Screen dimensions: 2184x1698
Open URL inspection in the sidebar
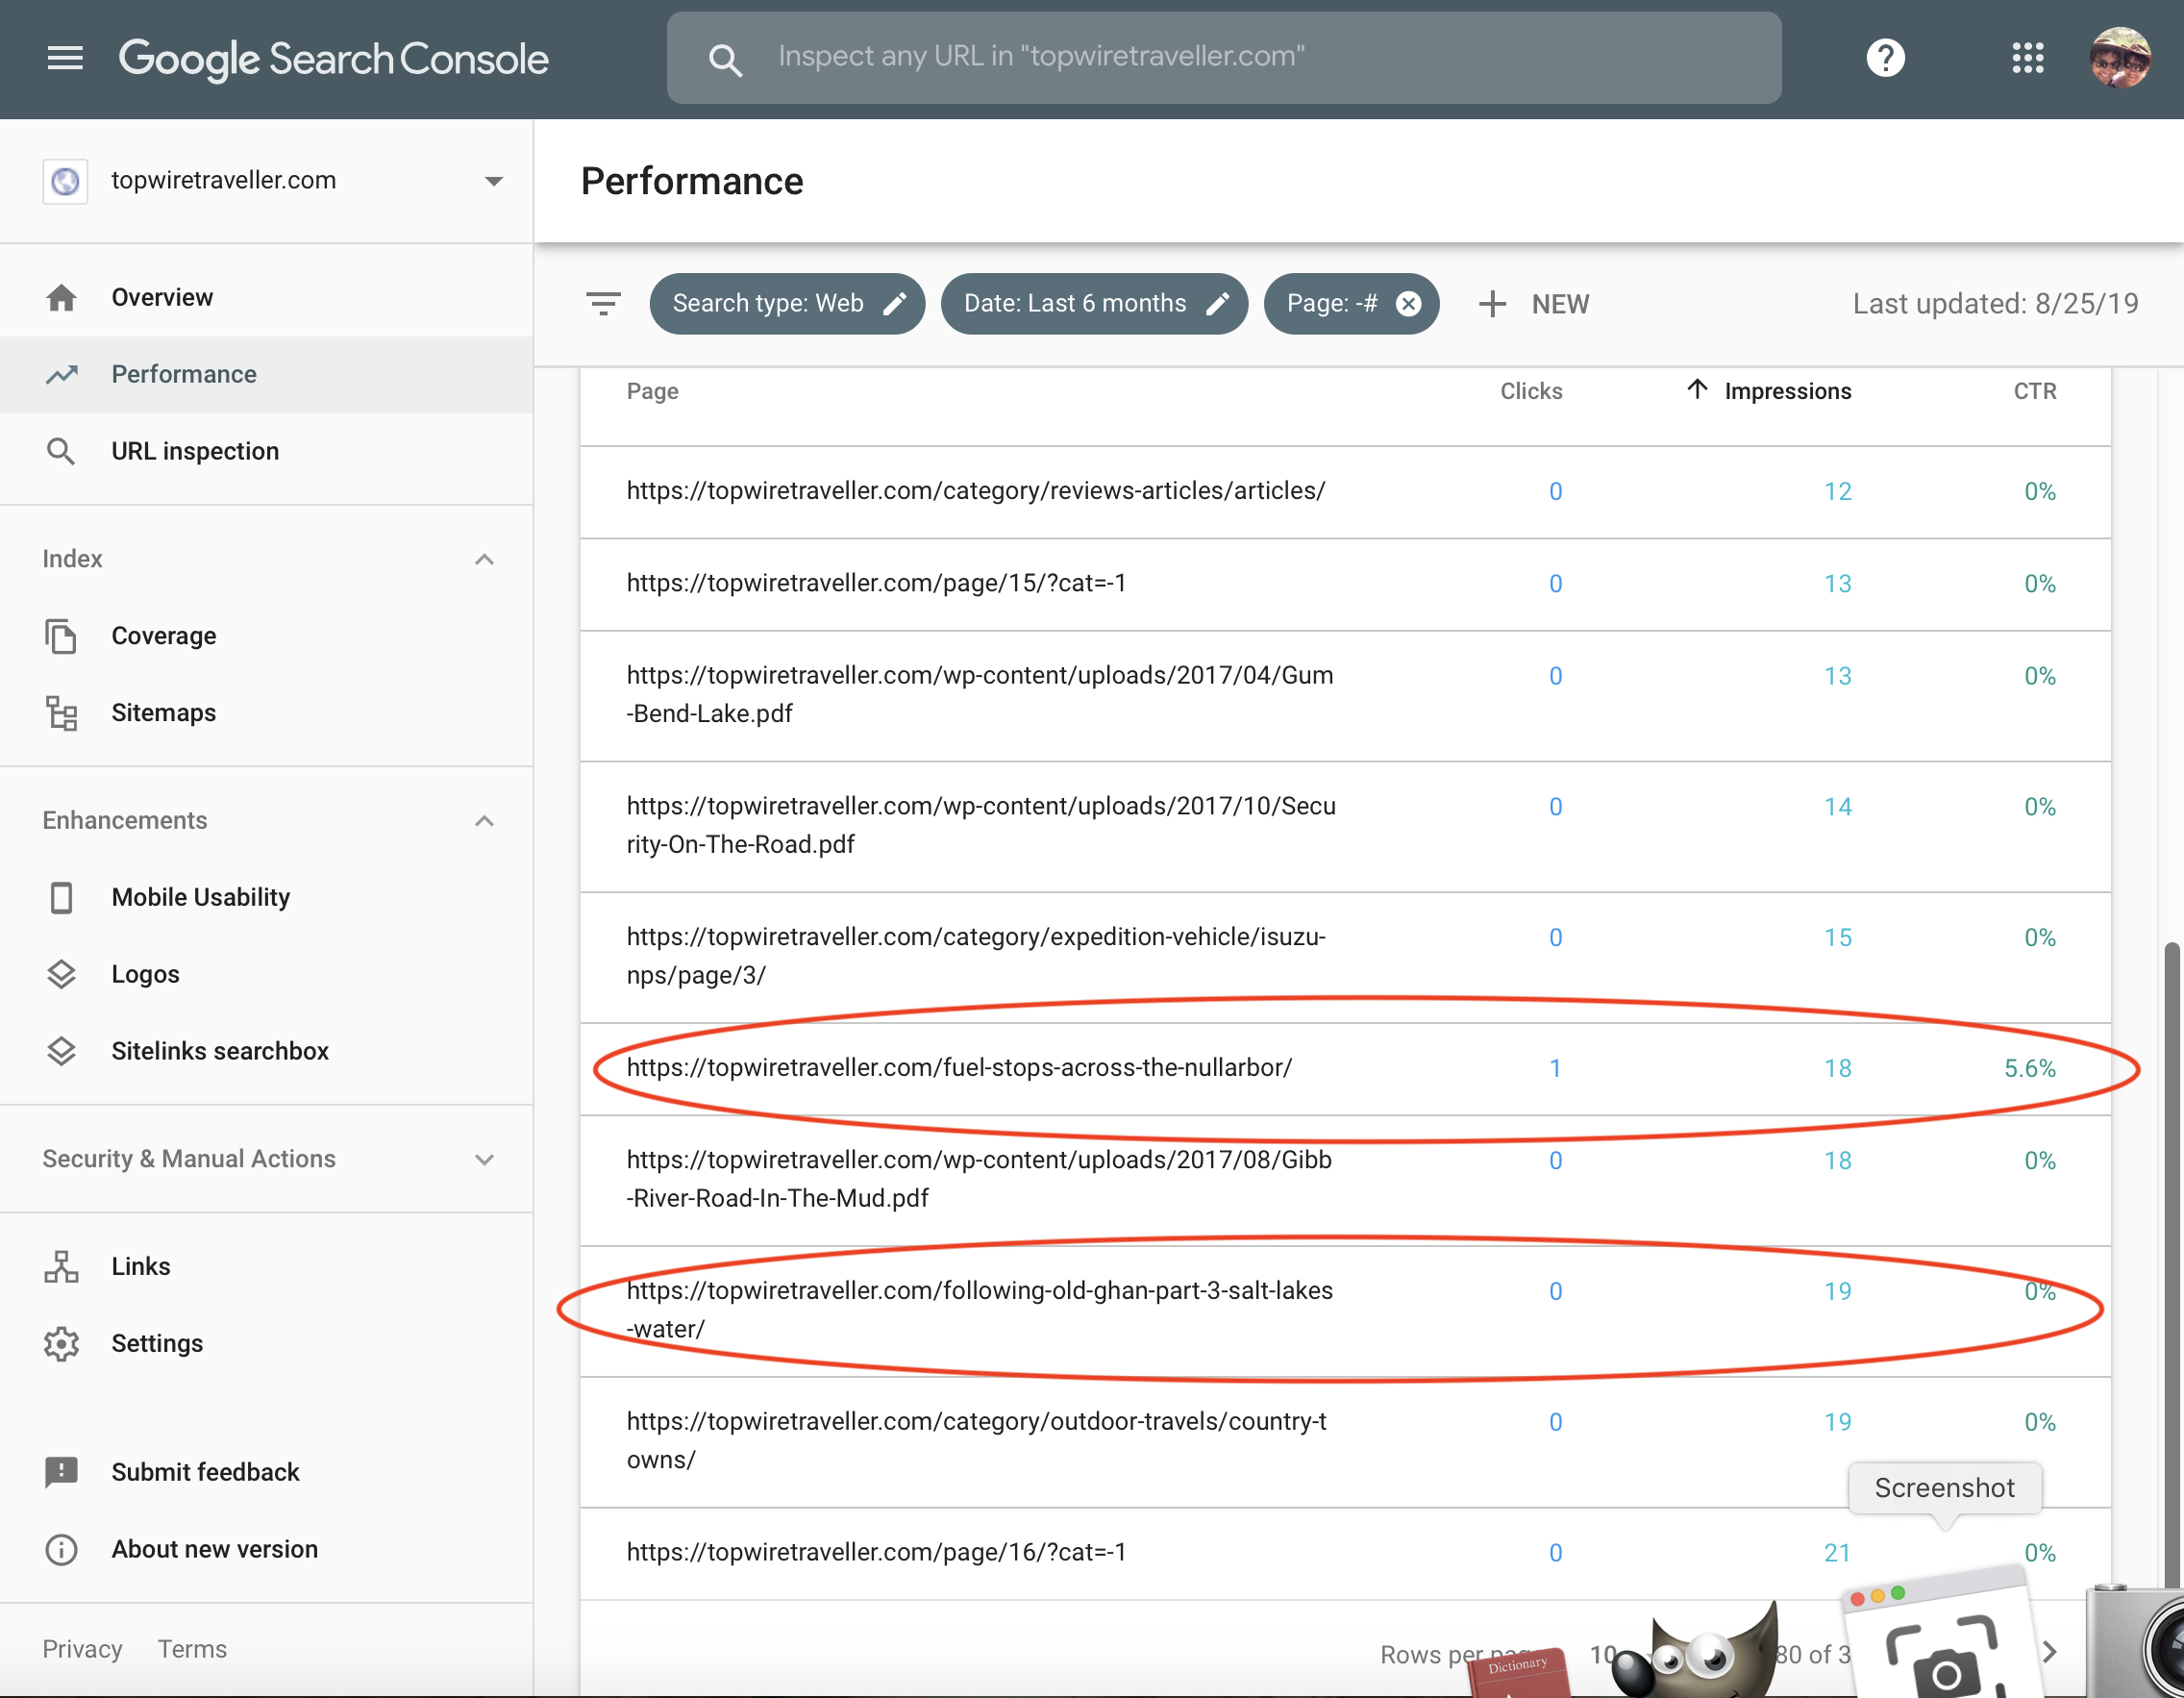pos(266,451)
